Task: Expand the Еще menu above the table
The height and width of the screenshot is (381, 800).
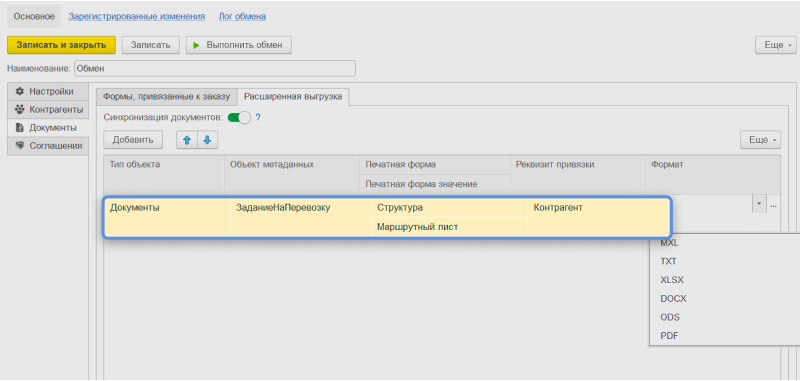Action: coord(760,140)
